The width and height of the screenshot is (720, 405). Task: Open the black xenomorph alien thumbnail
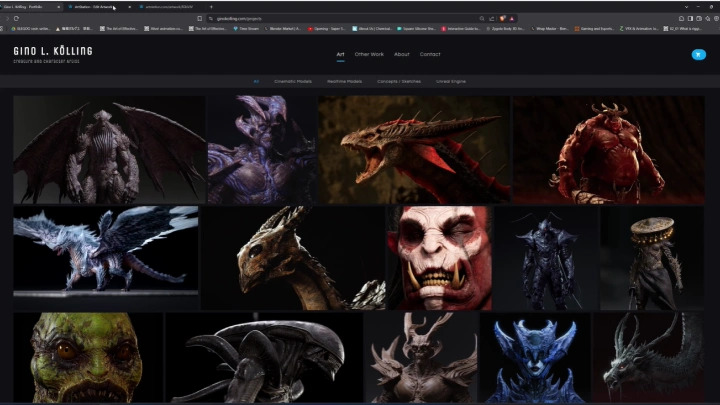pos(264,358)
